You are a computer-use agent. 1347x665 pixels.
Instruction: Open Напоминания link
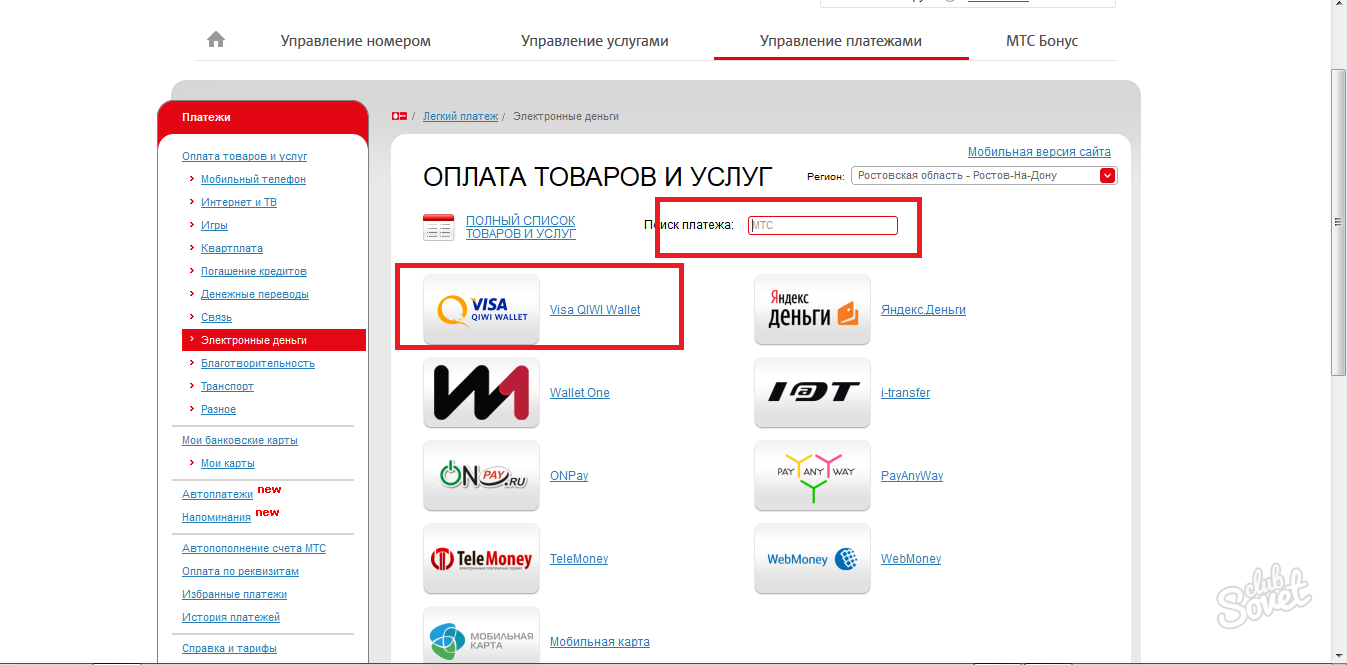coord(216,517)
